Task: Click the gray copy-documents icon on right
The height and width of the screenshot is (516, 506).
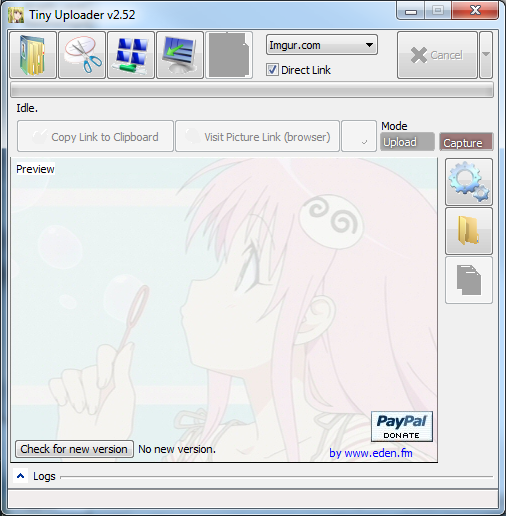Action: click(469, 280)
